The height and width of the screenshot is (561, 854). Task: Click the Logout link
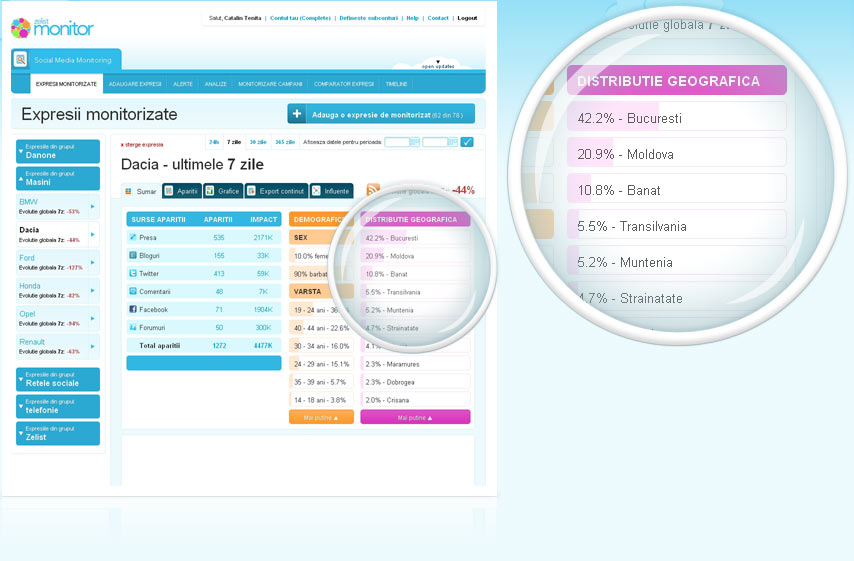467,18
